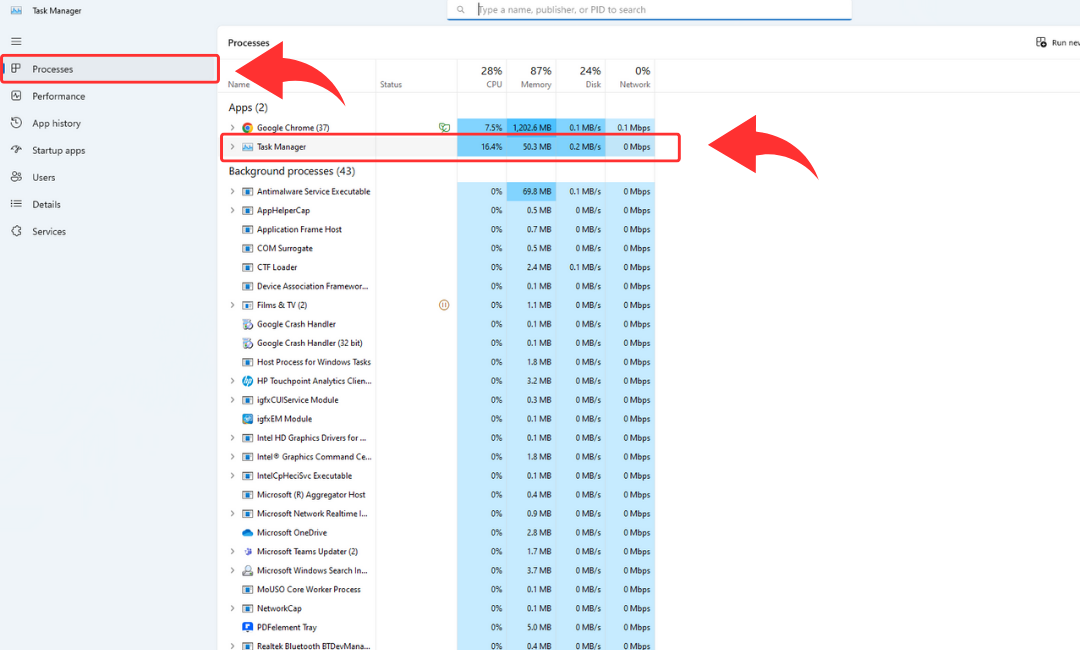Click the process search input field
Viewport: 1080px width, 650px height.
(660, 10)
